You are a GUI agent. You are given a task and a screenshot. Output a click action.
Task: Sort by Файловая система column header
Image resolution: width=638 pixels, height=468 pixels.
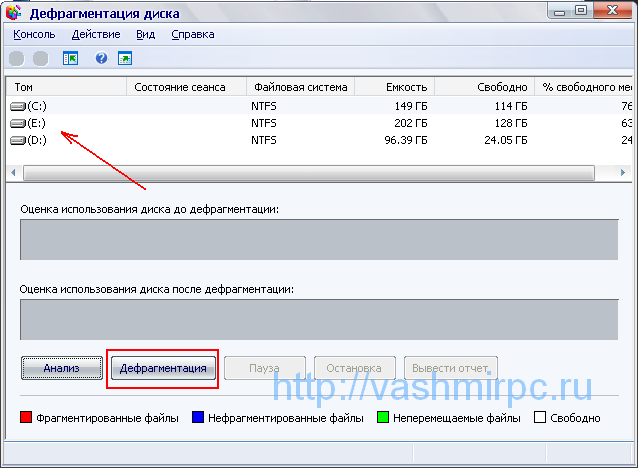301,87
